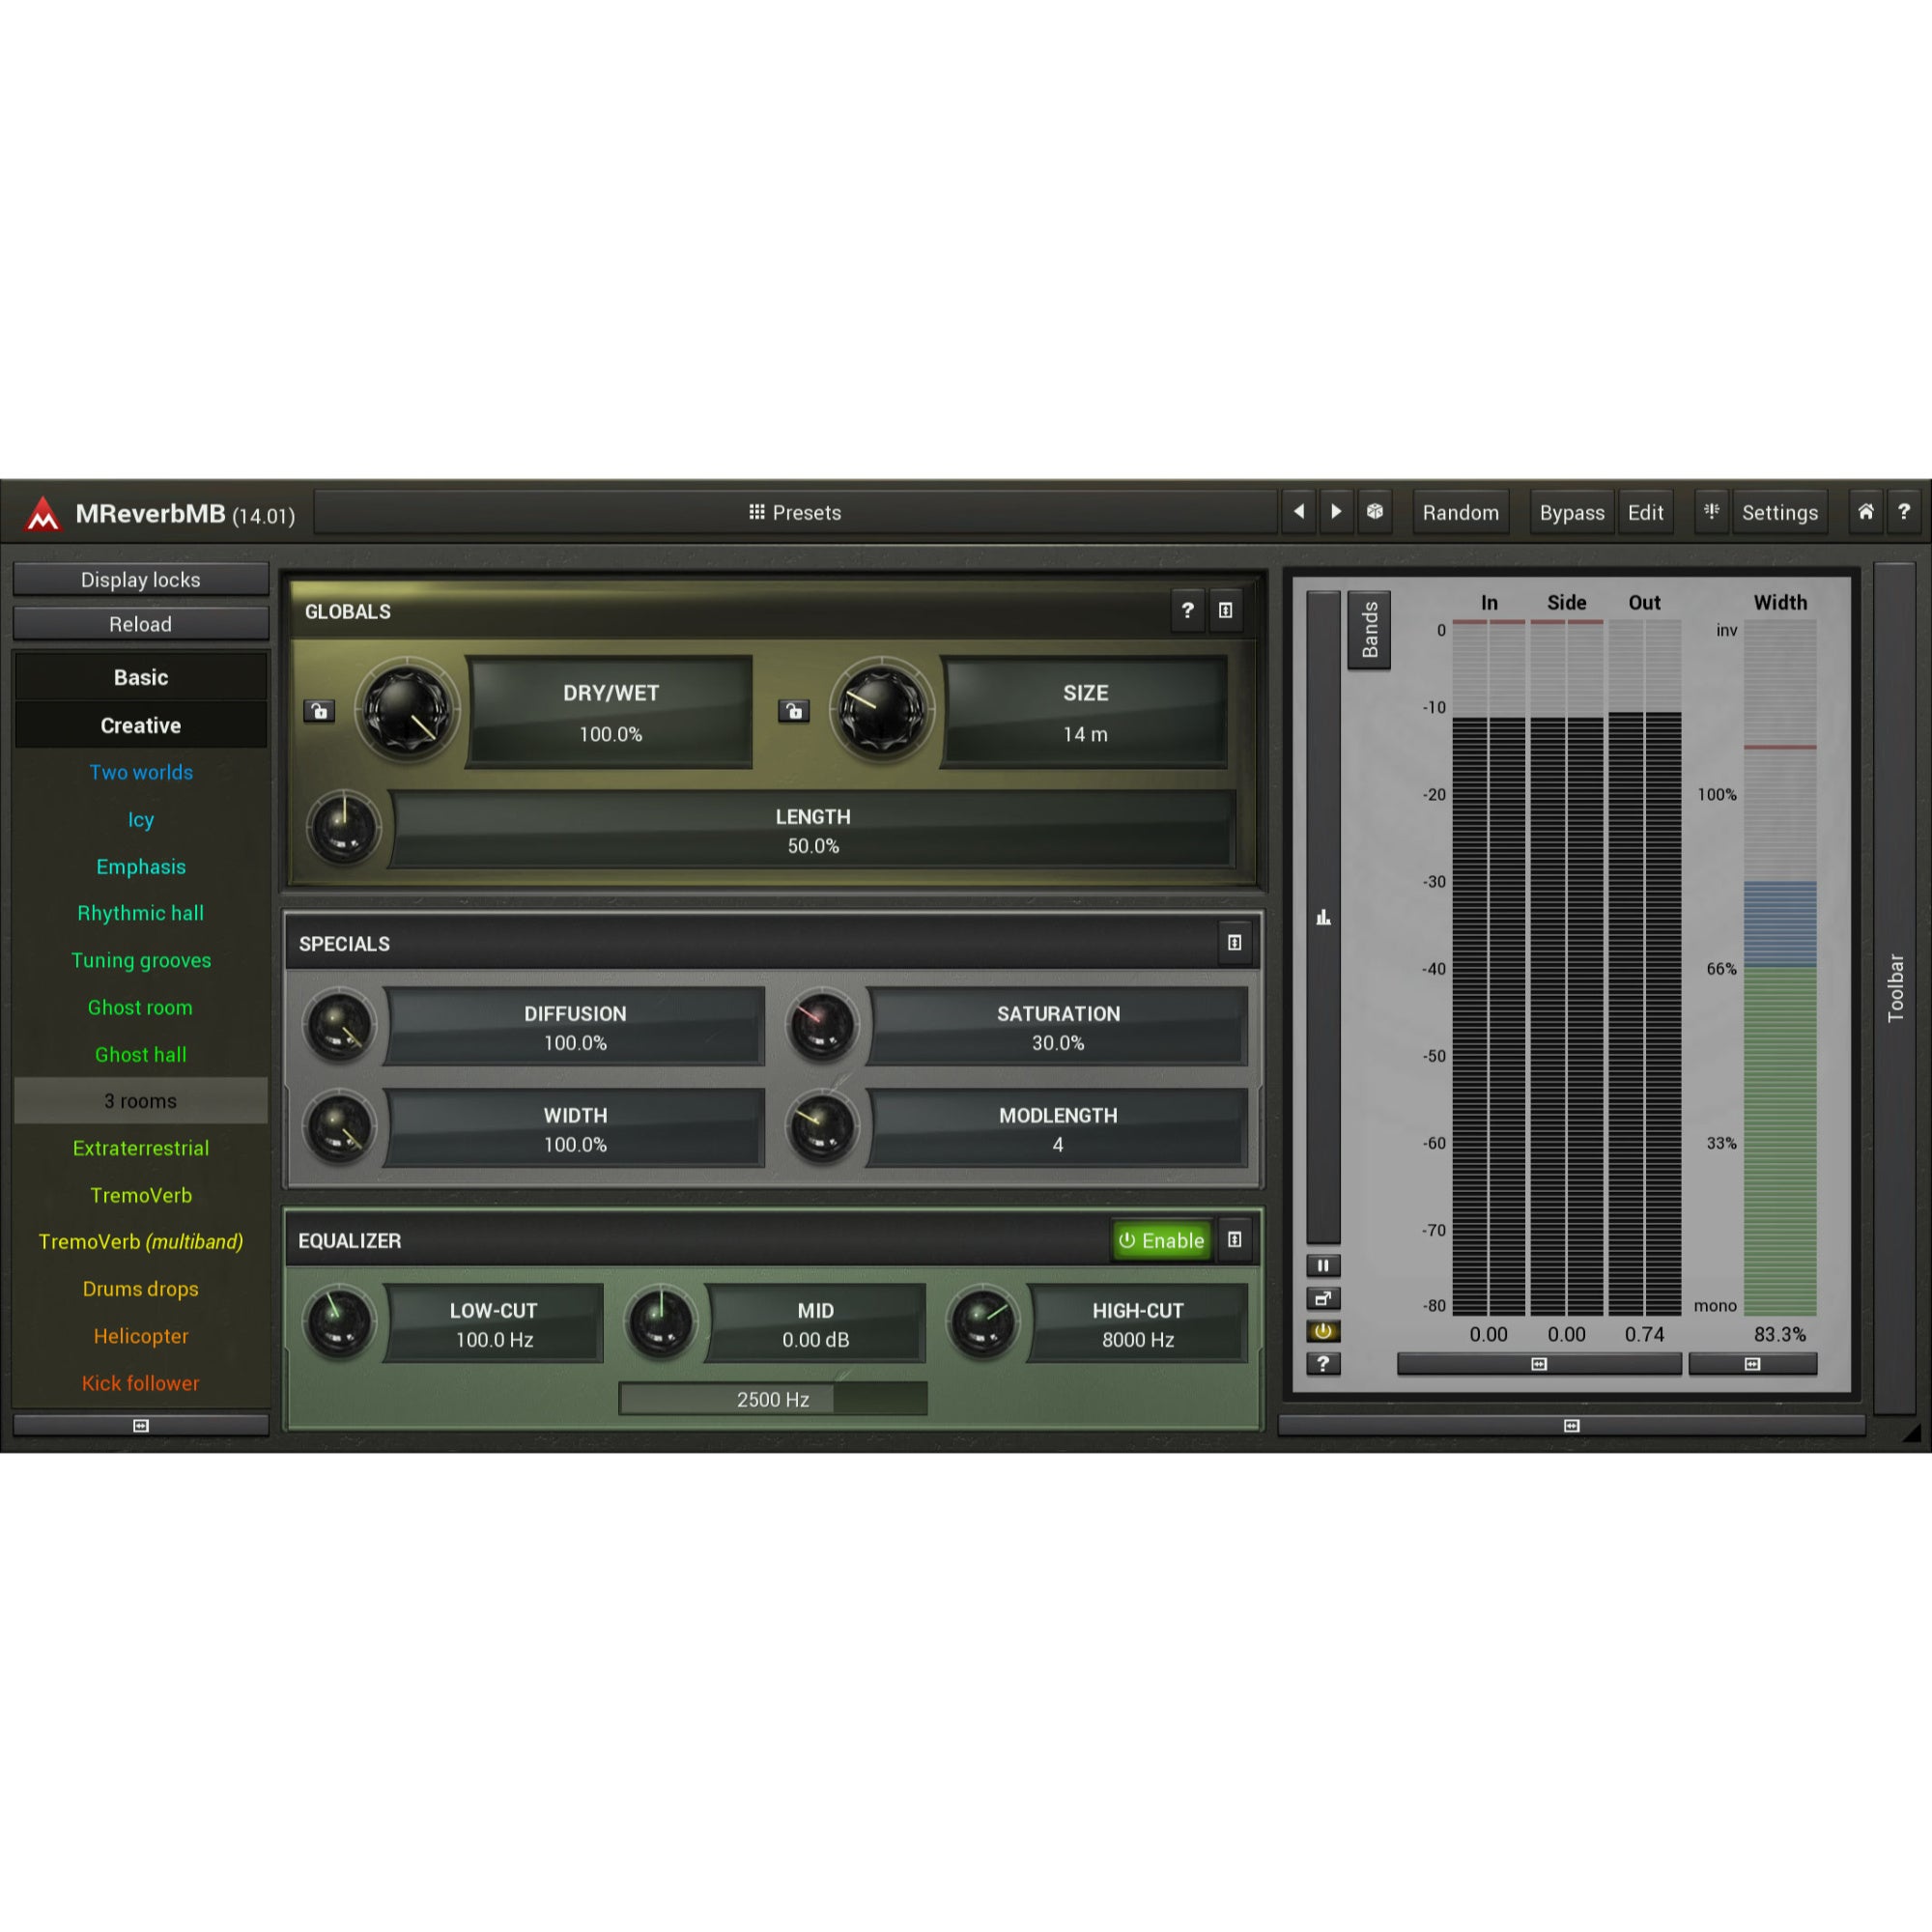Click the meter popup window icon
Image resolution: width=1932 pixels, height=1932 pixels.
1323,1299
